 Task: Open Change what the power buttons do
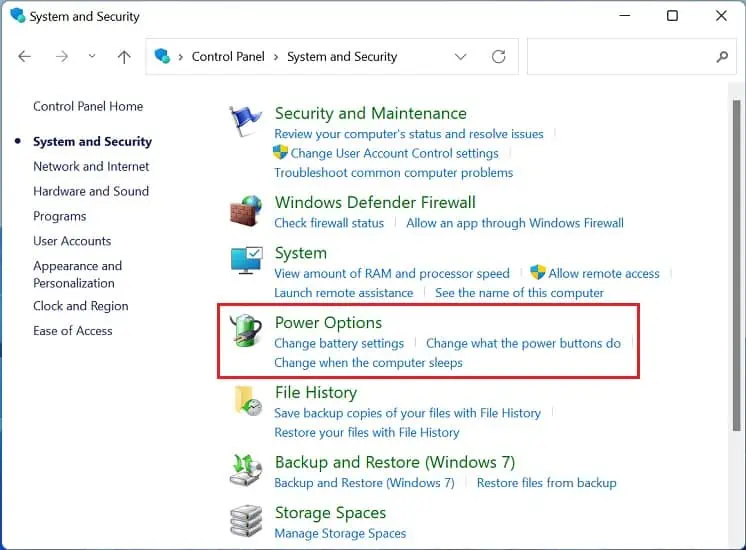click(x=523, y=343)
